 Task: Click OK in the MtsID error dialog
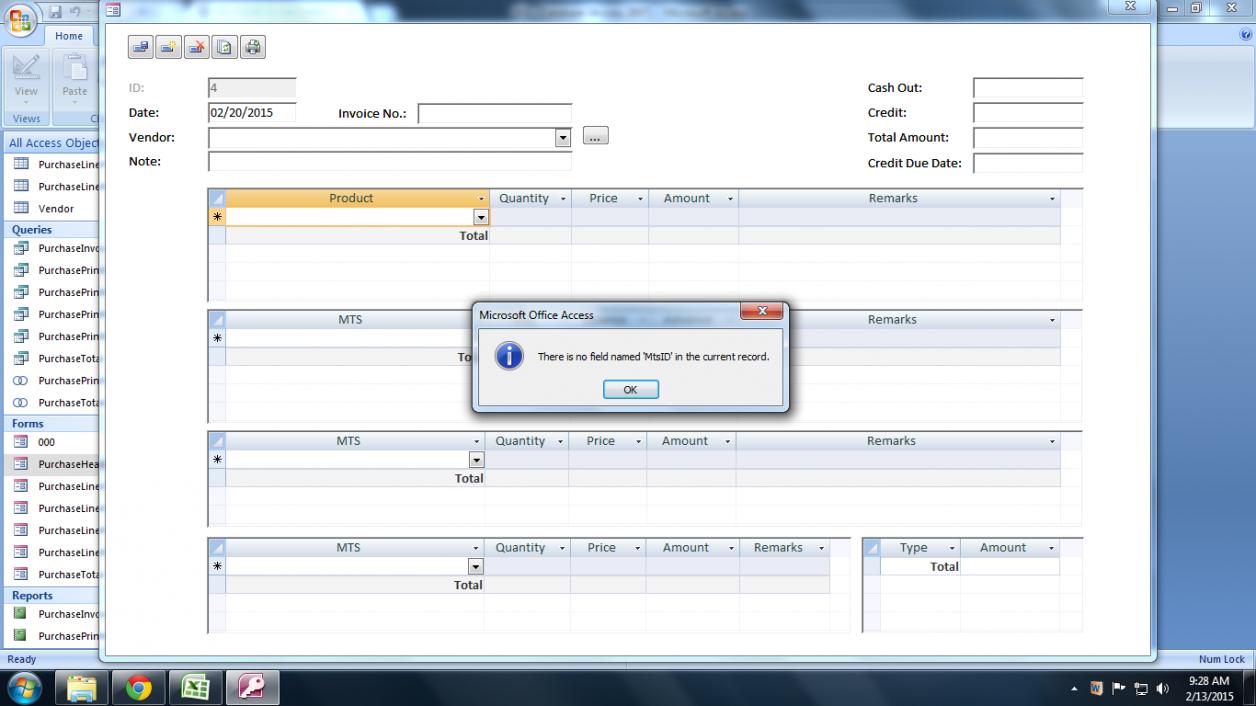click(630, 390)
